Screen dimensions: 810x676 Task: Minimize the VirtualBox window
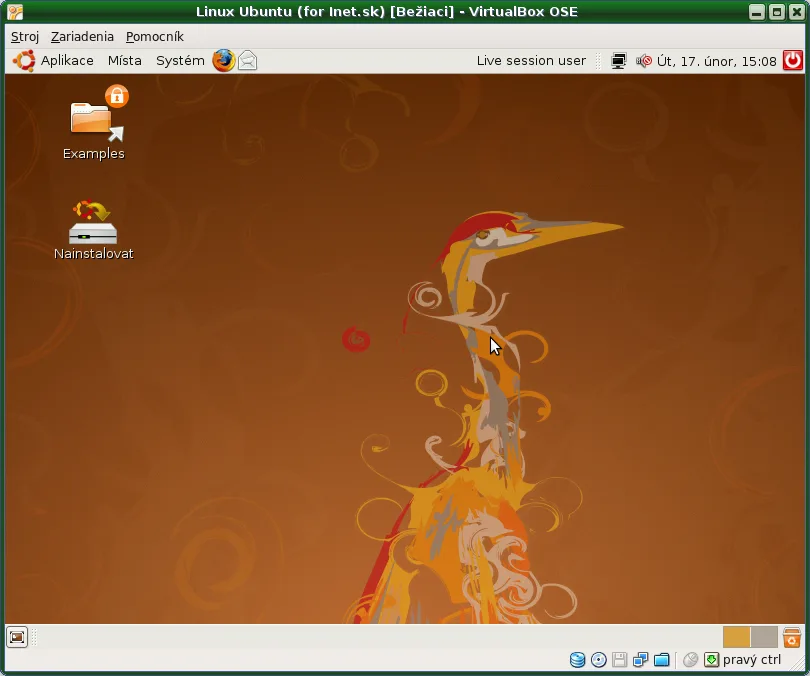tap(757, 11)
